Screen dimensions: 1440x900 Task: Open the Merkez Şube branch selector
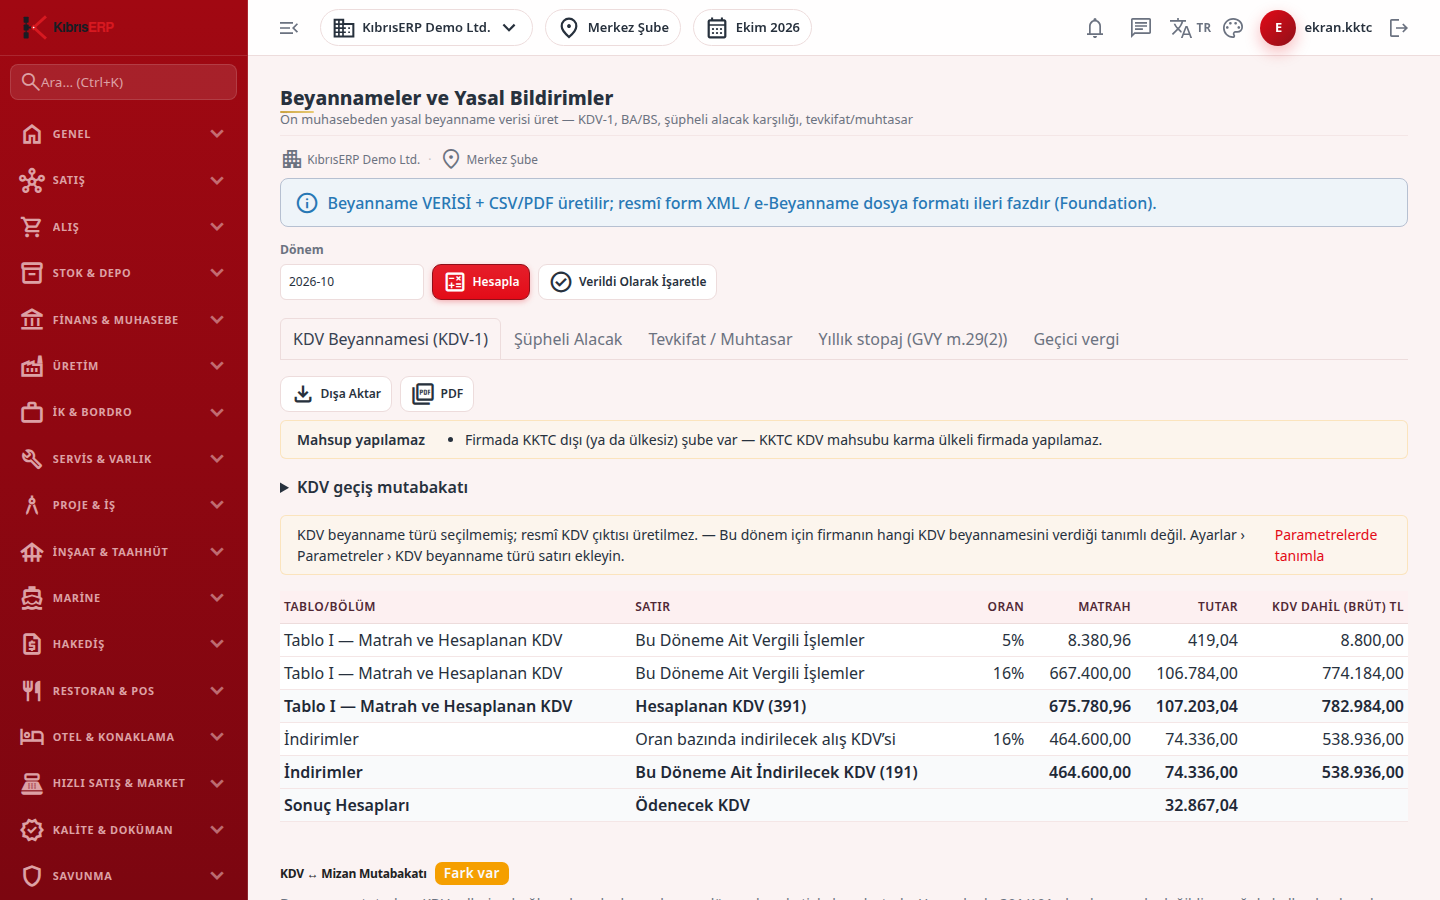pyautogui.click(x=613, y=28)
